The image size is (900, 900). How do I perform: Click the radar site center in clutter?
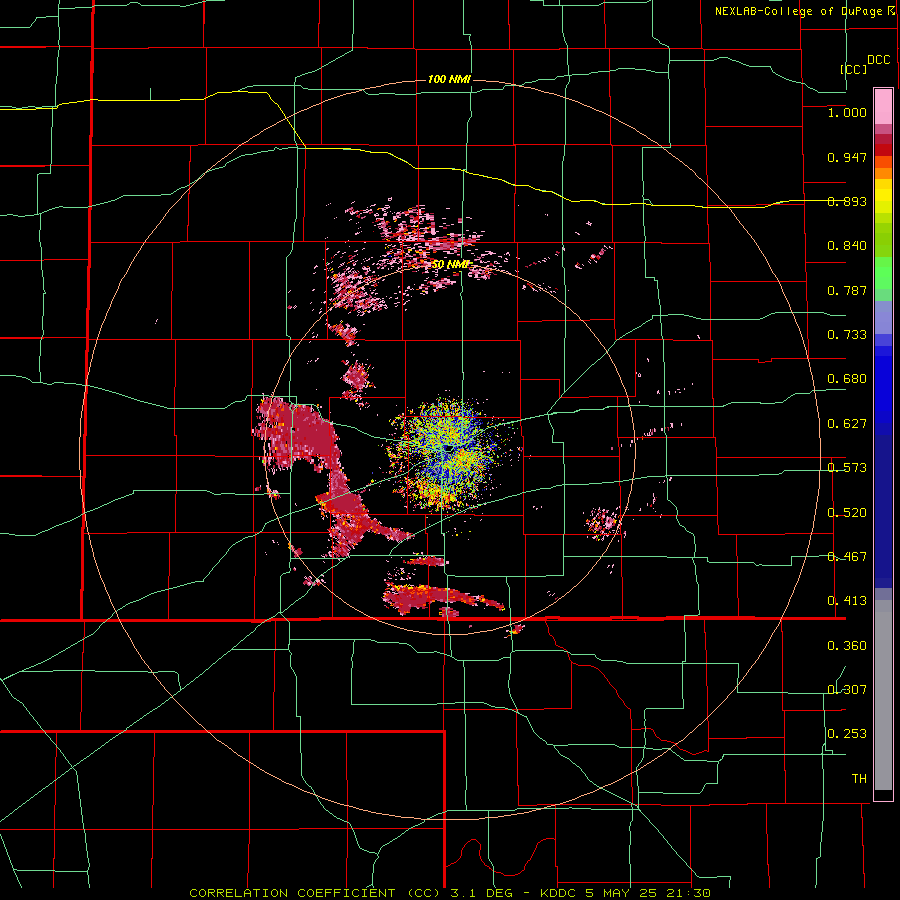coord(448,448)
